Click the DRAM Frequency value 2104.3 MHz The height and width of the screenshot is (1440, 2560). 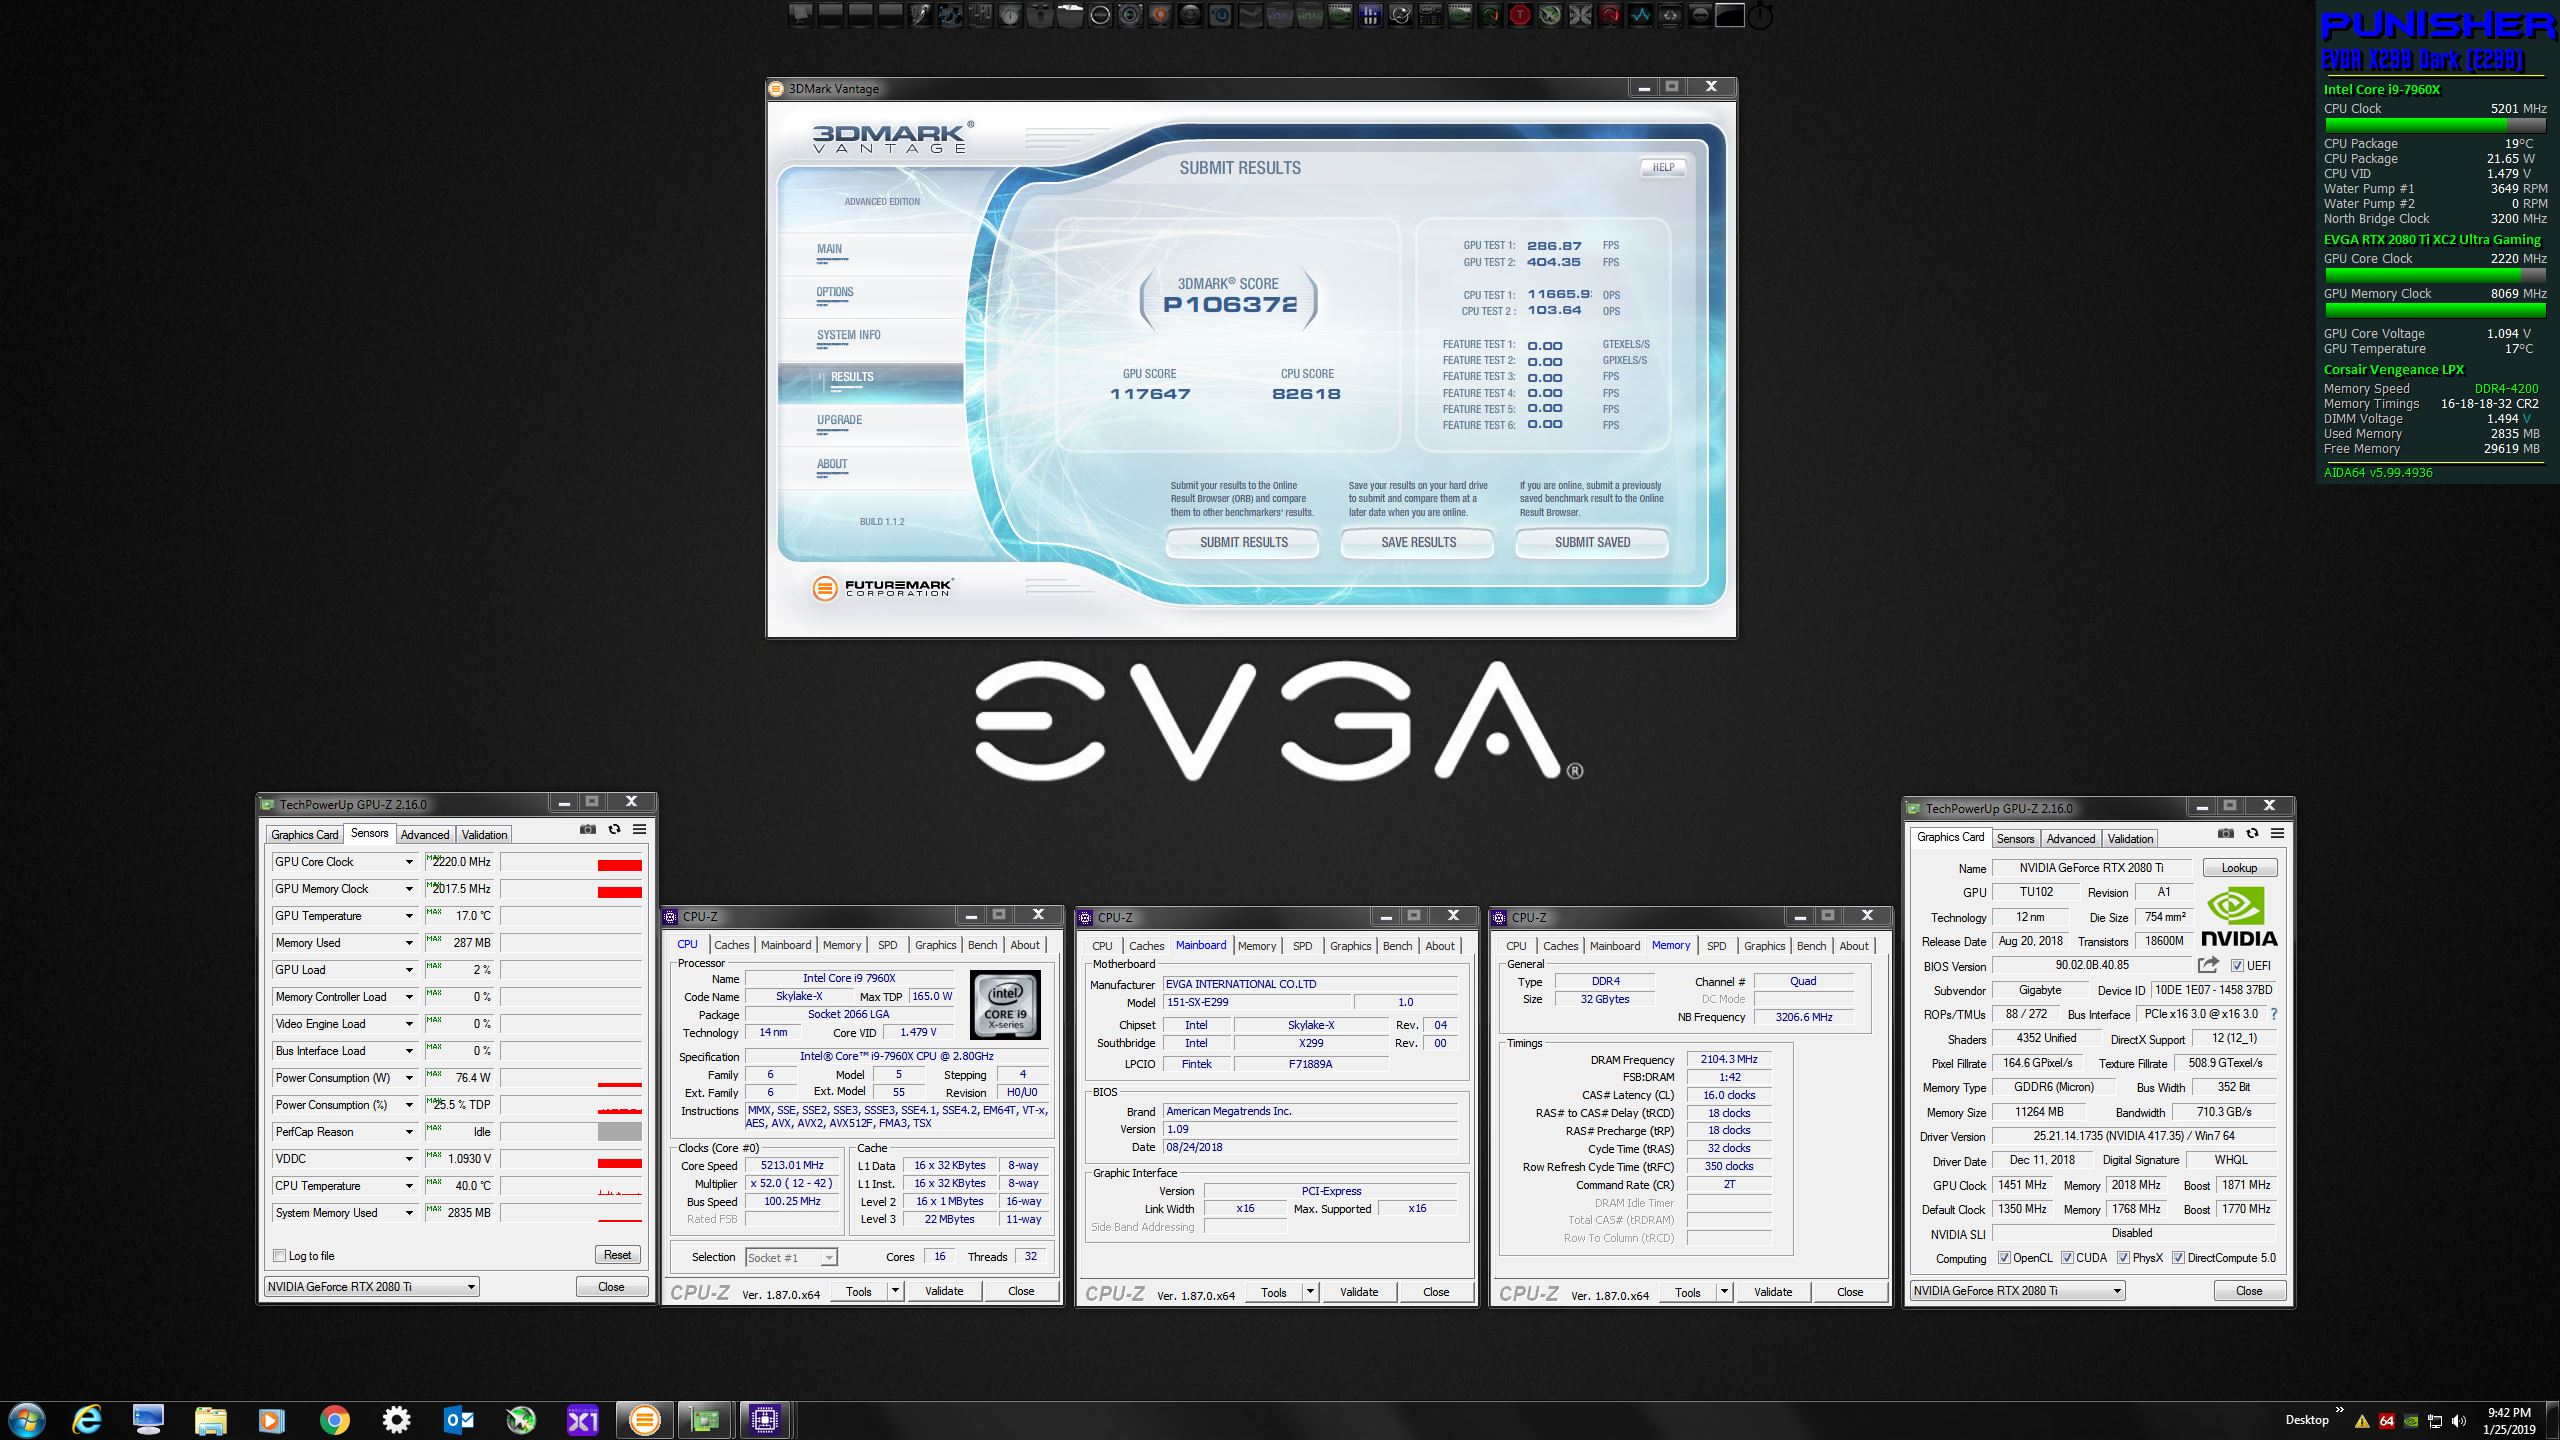[x=1729, y=1060]
